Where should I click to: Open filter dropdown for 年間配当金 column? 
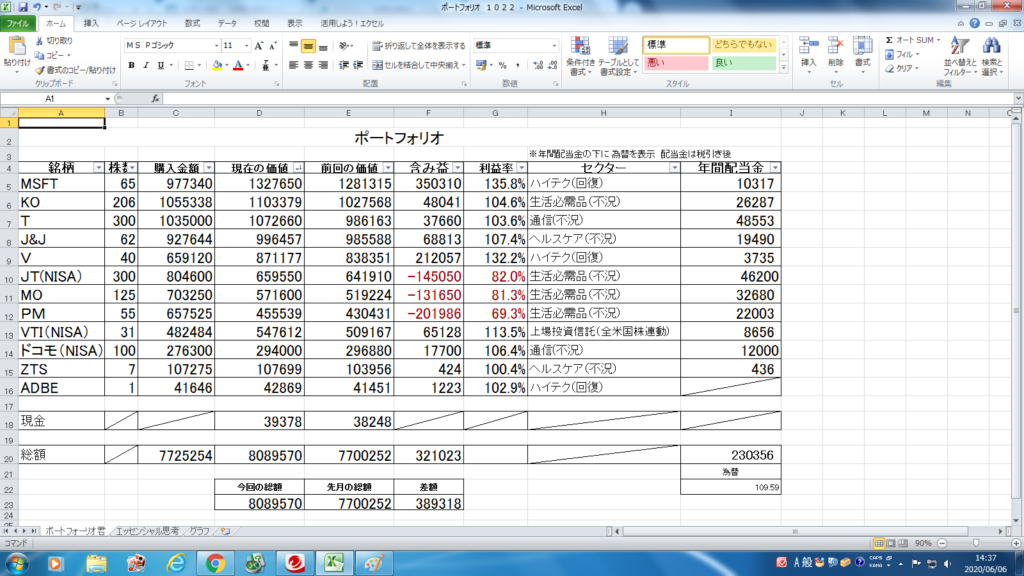pyautogui.click(x=775, y=168)
